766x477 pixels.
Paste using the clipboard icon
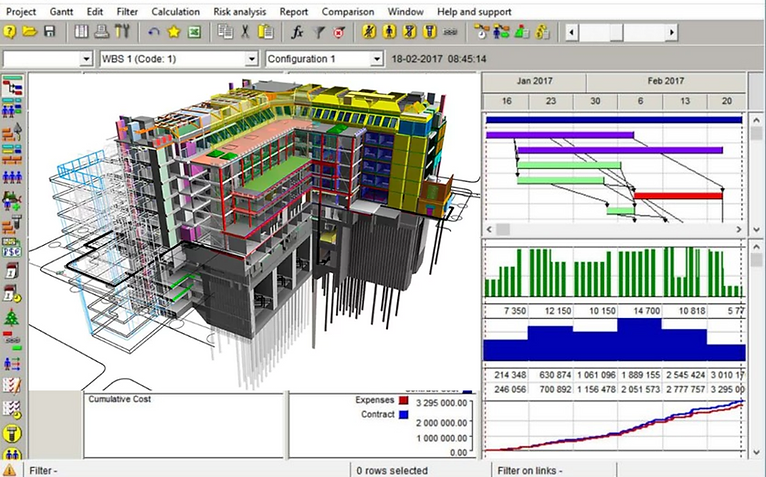[x=266, y=32]
